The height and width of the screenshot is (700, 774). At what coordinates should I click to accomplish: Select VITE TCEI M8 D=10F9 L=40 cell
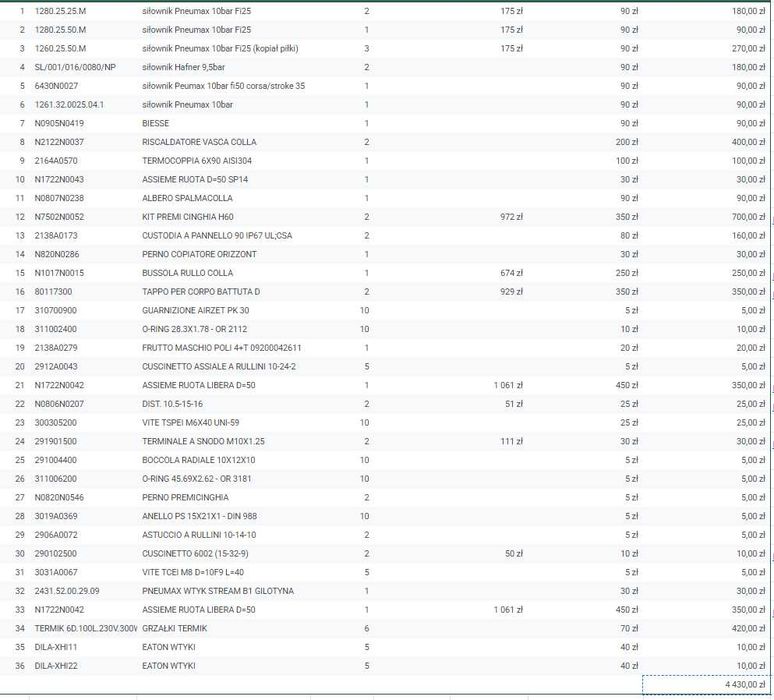[193, 573]
